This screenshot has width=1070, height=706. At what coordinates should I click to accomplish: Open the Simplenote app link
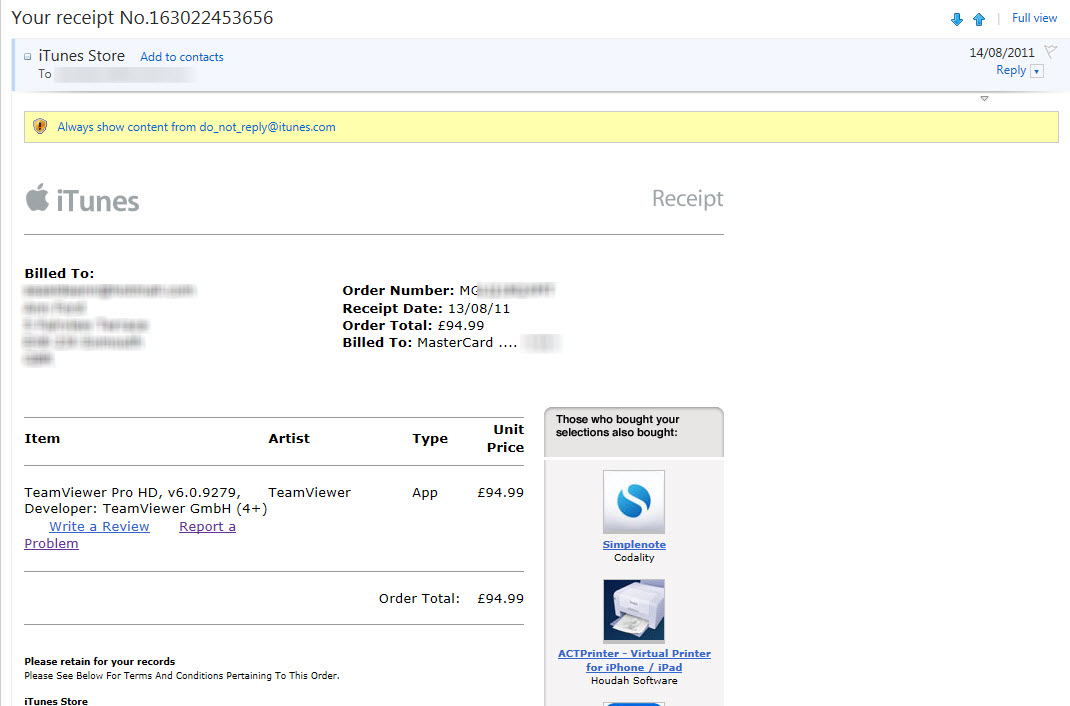pyautogui.click(x=634, y=544)
